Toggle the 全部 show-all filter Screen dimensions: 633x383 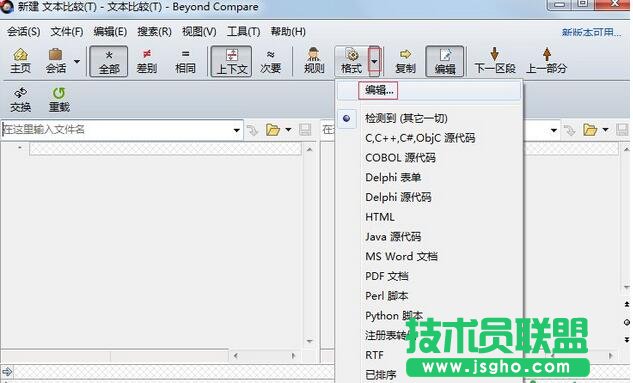[x=109, y=61]
